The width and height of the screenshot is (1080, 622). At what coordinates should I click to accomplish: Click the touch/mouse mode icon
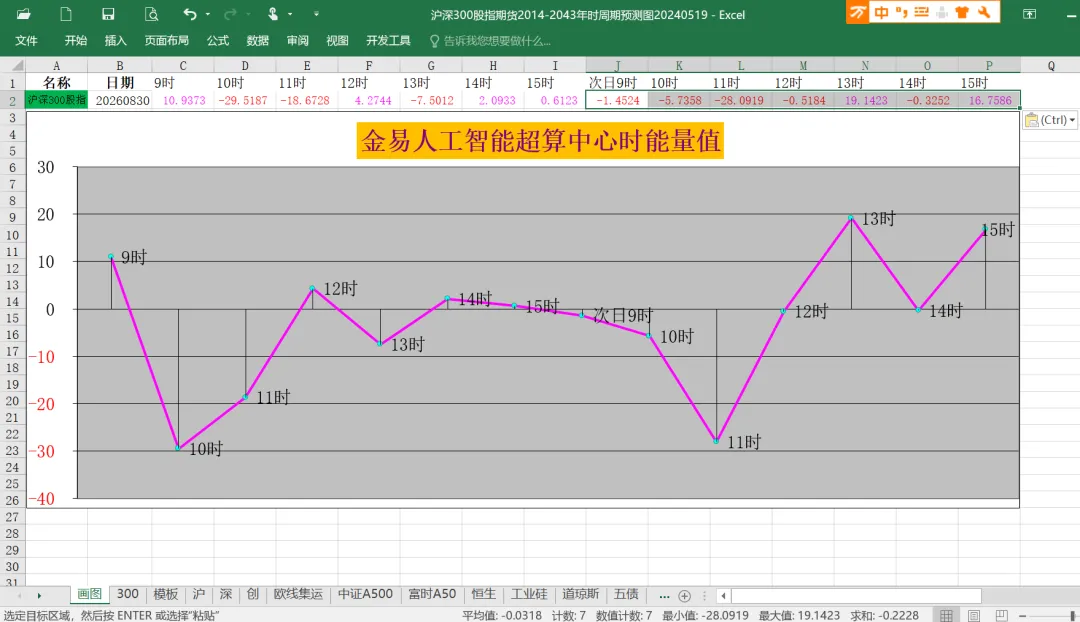coord(273,14)
